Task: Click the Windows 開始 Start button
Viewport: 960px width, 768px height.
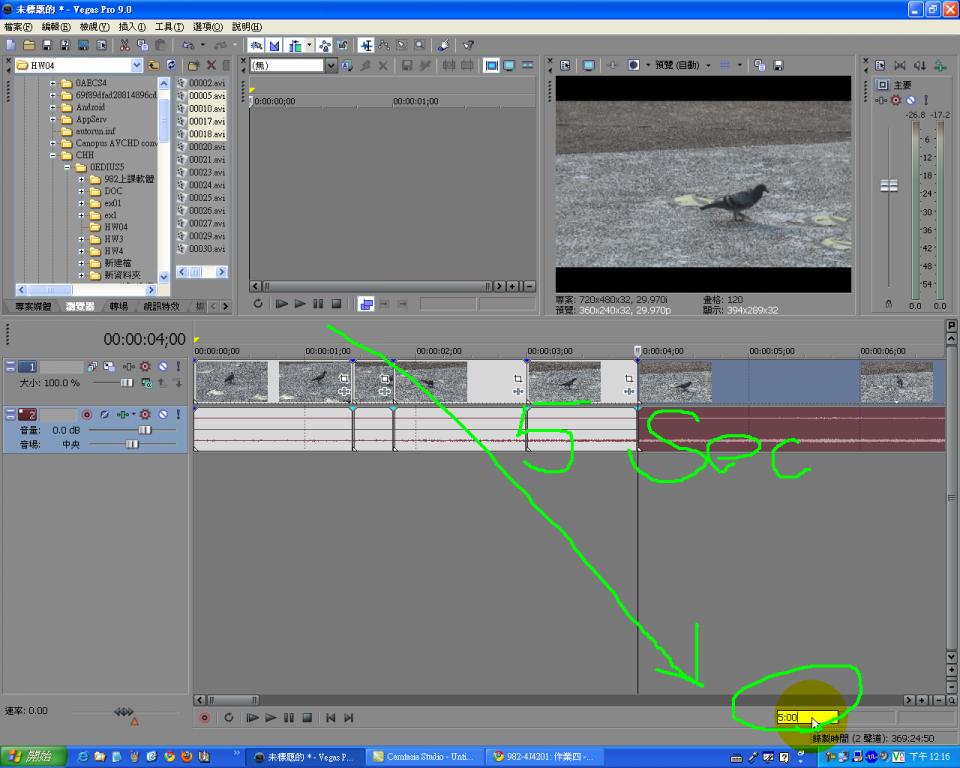Action: 34,756
